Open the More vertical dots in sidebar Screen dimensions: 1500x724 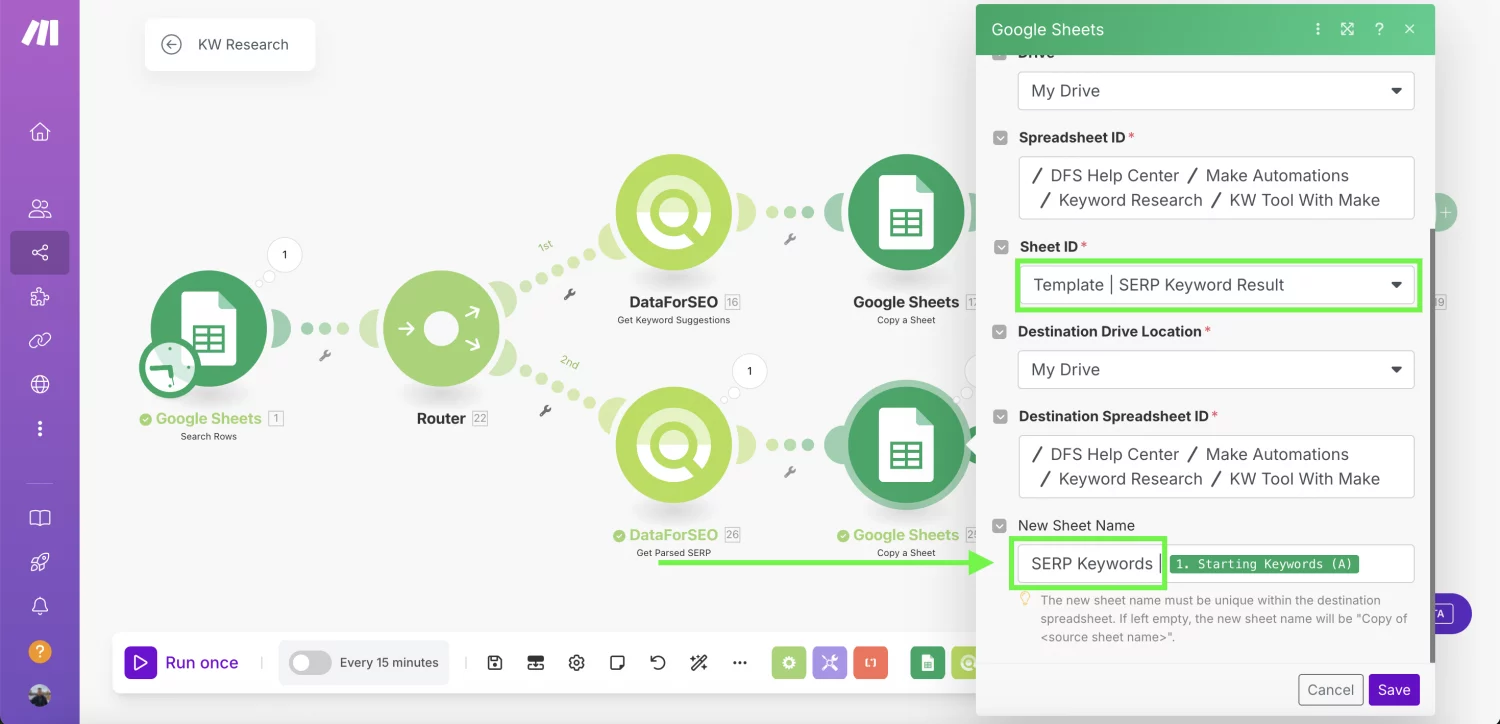tap(40, 428)
